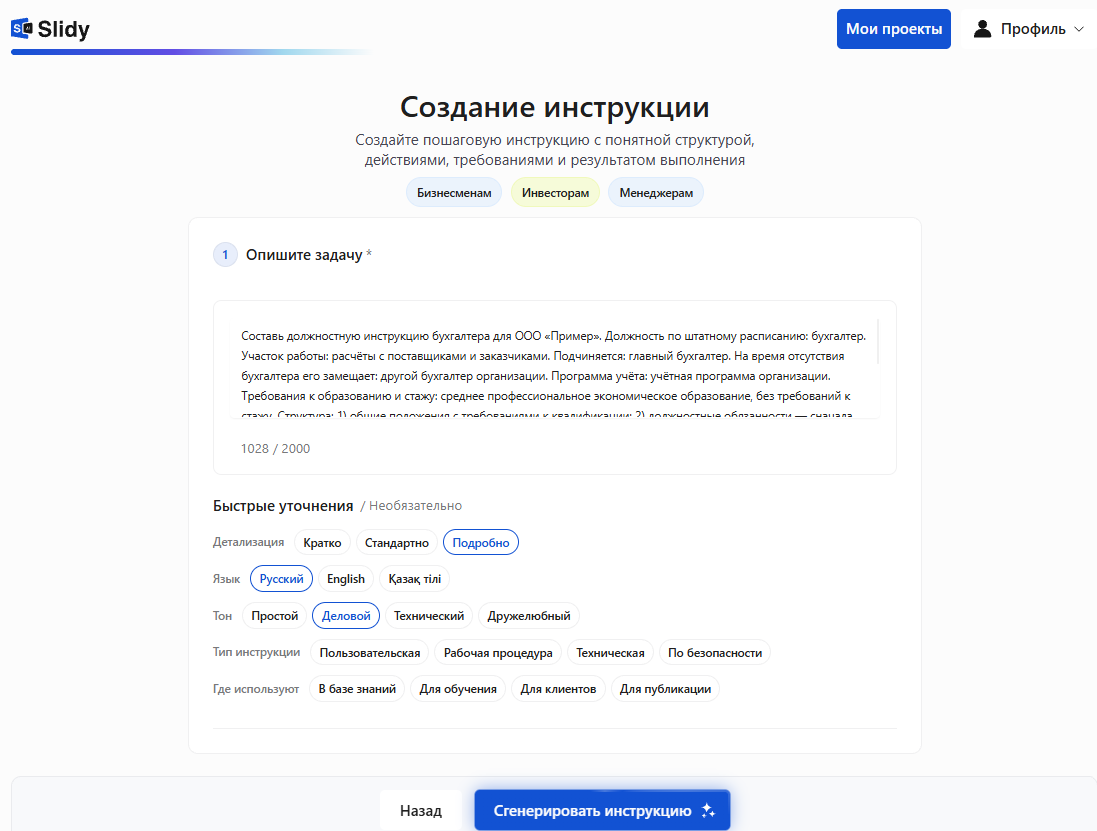Click Сгенерировать инструкцию button

pyautogui.click(x=602, y=811)
